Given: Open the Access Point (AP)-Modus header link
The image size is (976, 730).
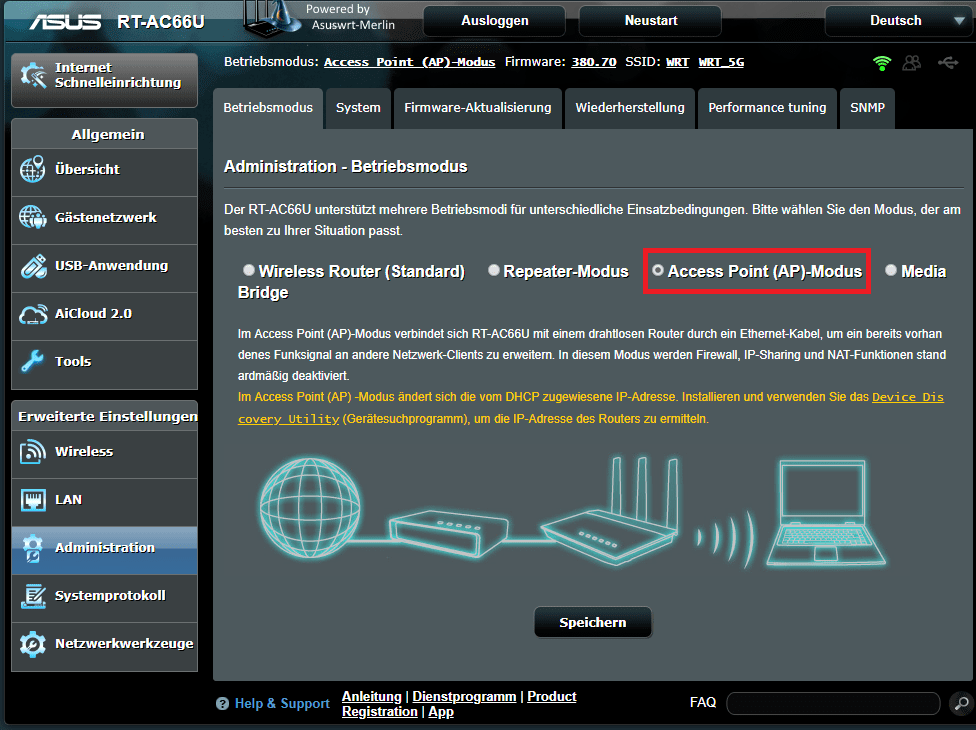Looking at the screenshot, I should (x=410, y=62).
